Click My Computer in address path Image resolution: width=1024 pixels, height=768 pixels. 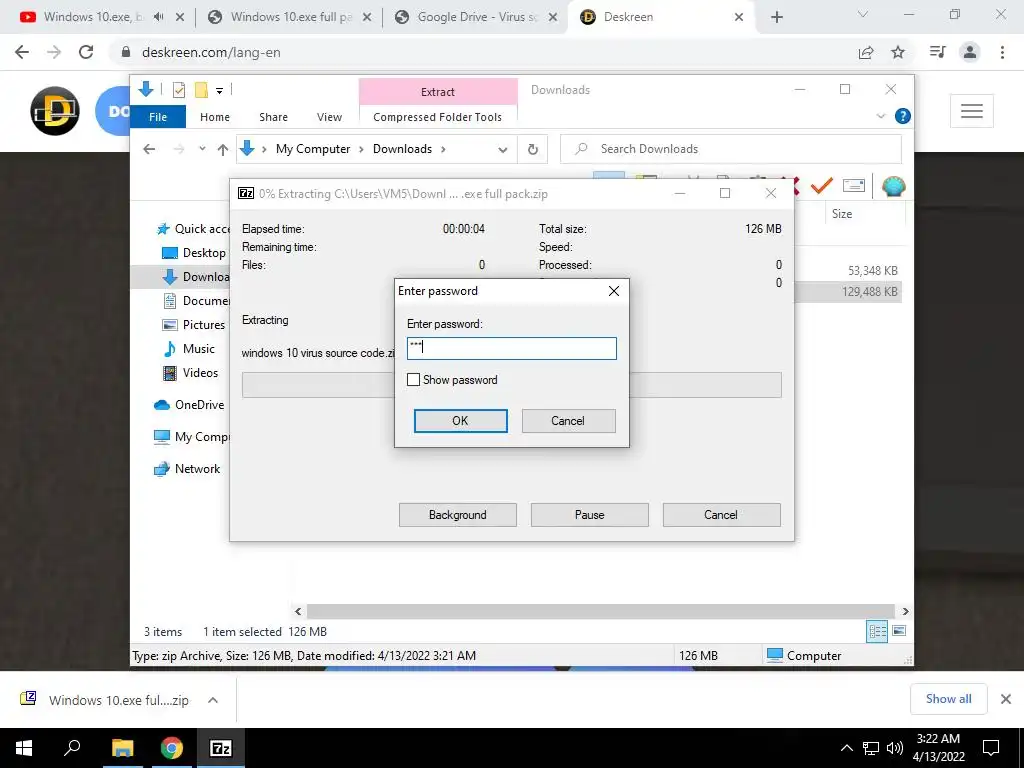point(313,149)
